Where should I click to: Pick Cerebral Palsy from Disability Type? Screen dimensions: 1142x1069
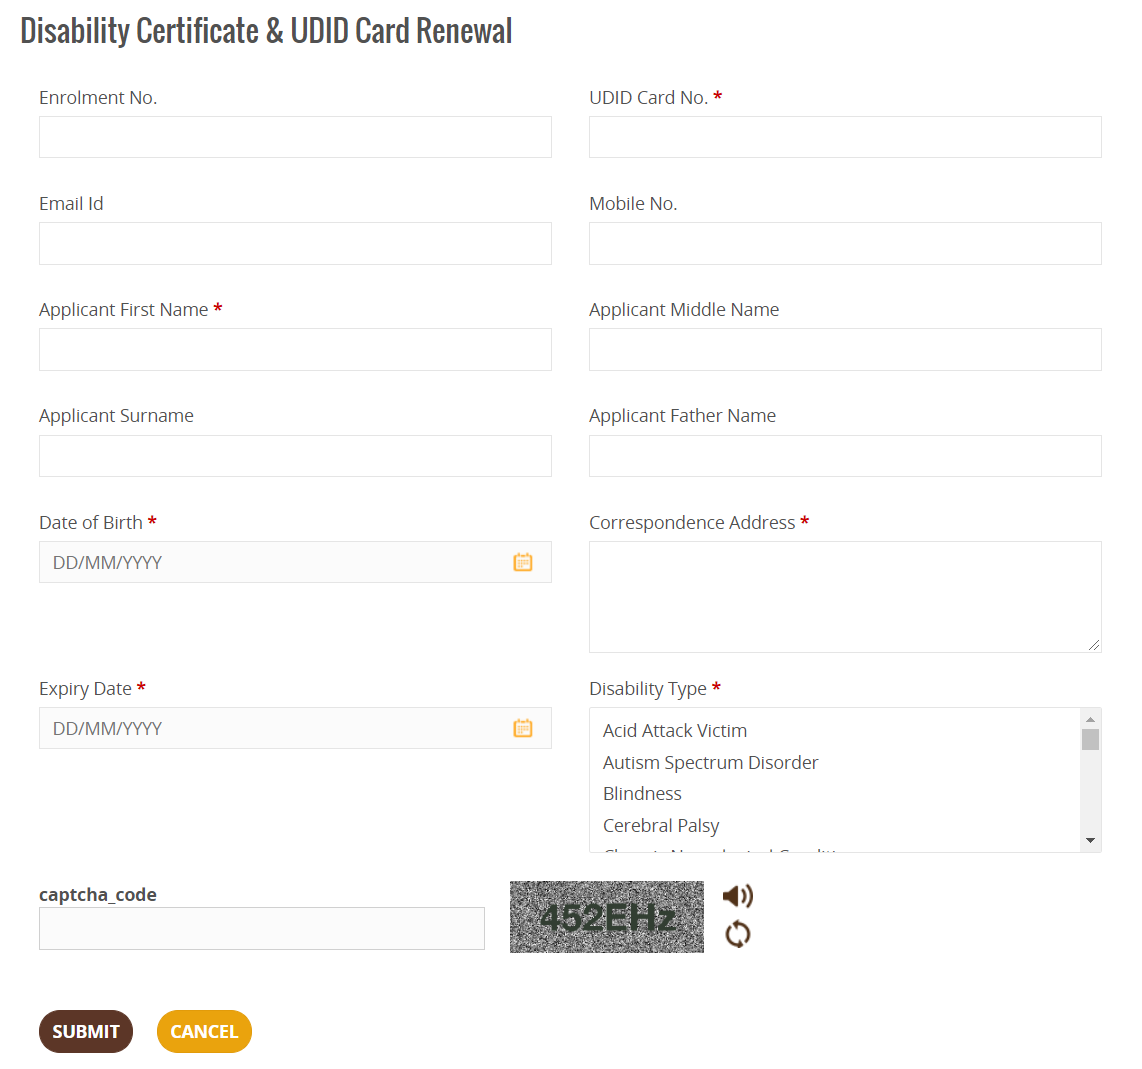click(x=661, y=826)
